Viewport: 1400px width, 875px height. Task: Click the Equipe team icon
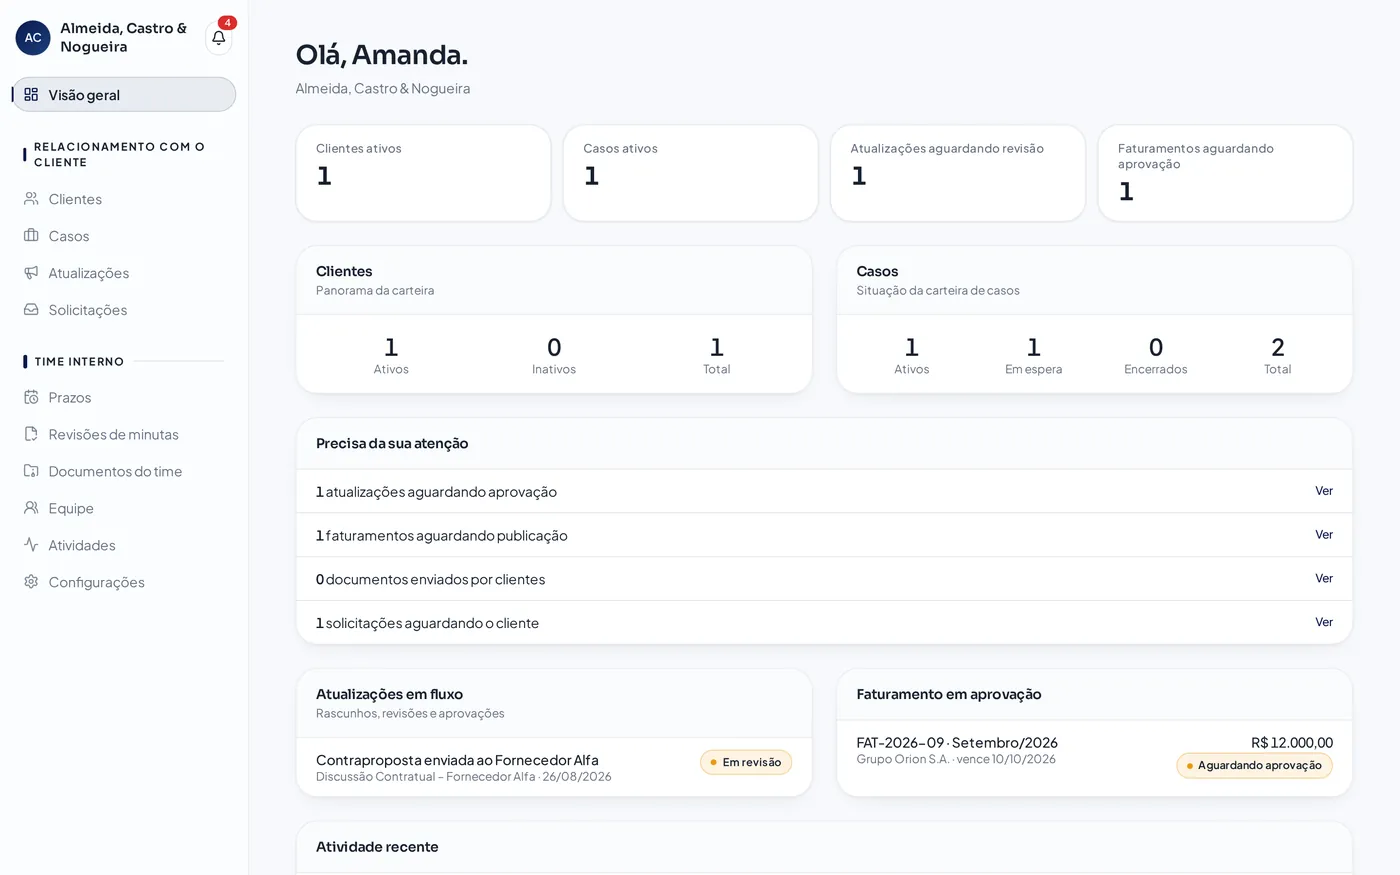click(31, 508)
